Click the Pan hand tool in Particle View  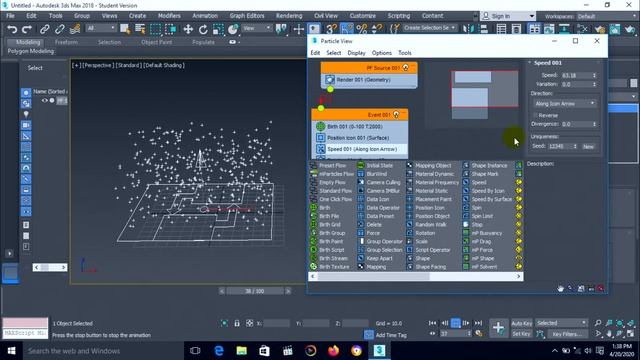pos(560,289)
